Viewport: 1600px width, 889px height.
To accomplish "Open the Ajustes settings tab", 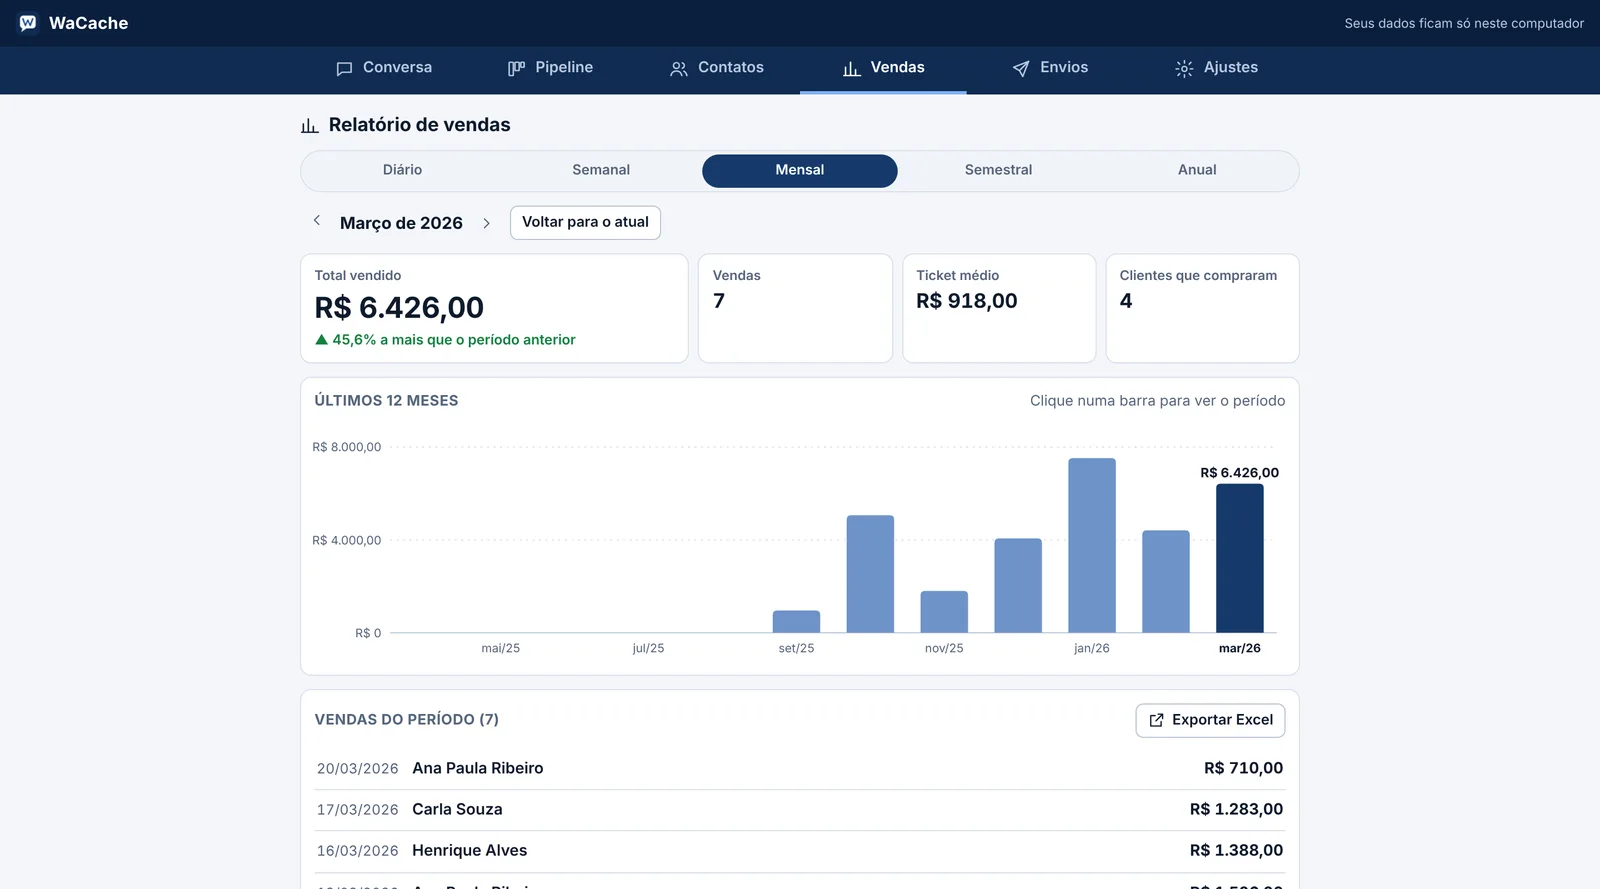I will pyautogui.click(x=1216, y=68).
